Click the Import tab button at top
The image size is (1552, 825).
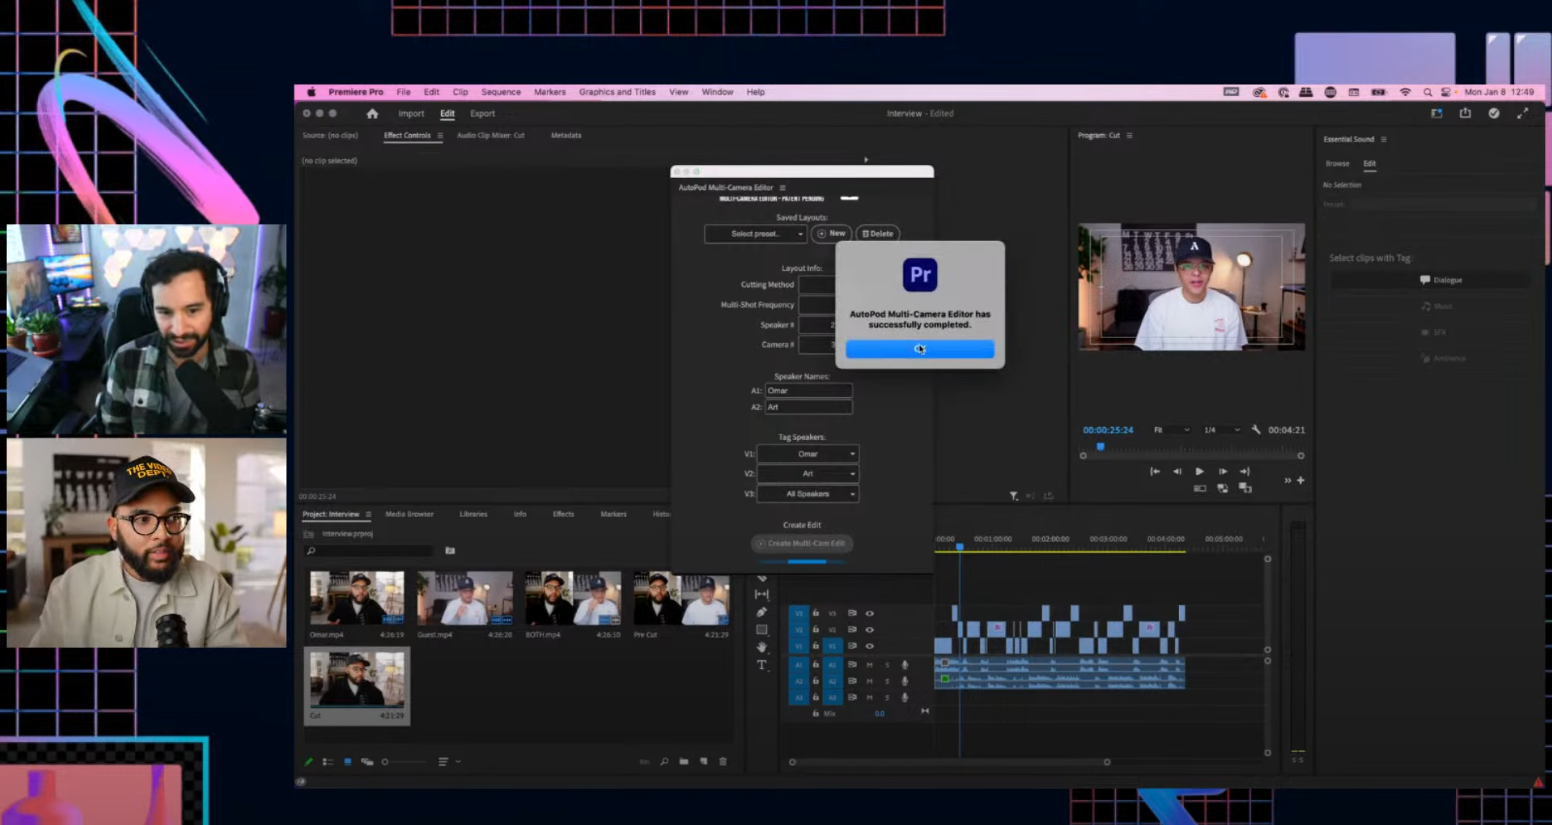pos(411,114)
